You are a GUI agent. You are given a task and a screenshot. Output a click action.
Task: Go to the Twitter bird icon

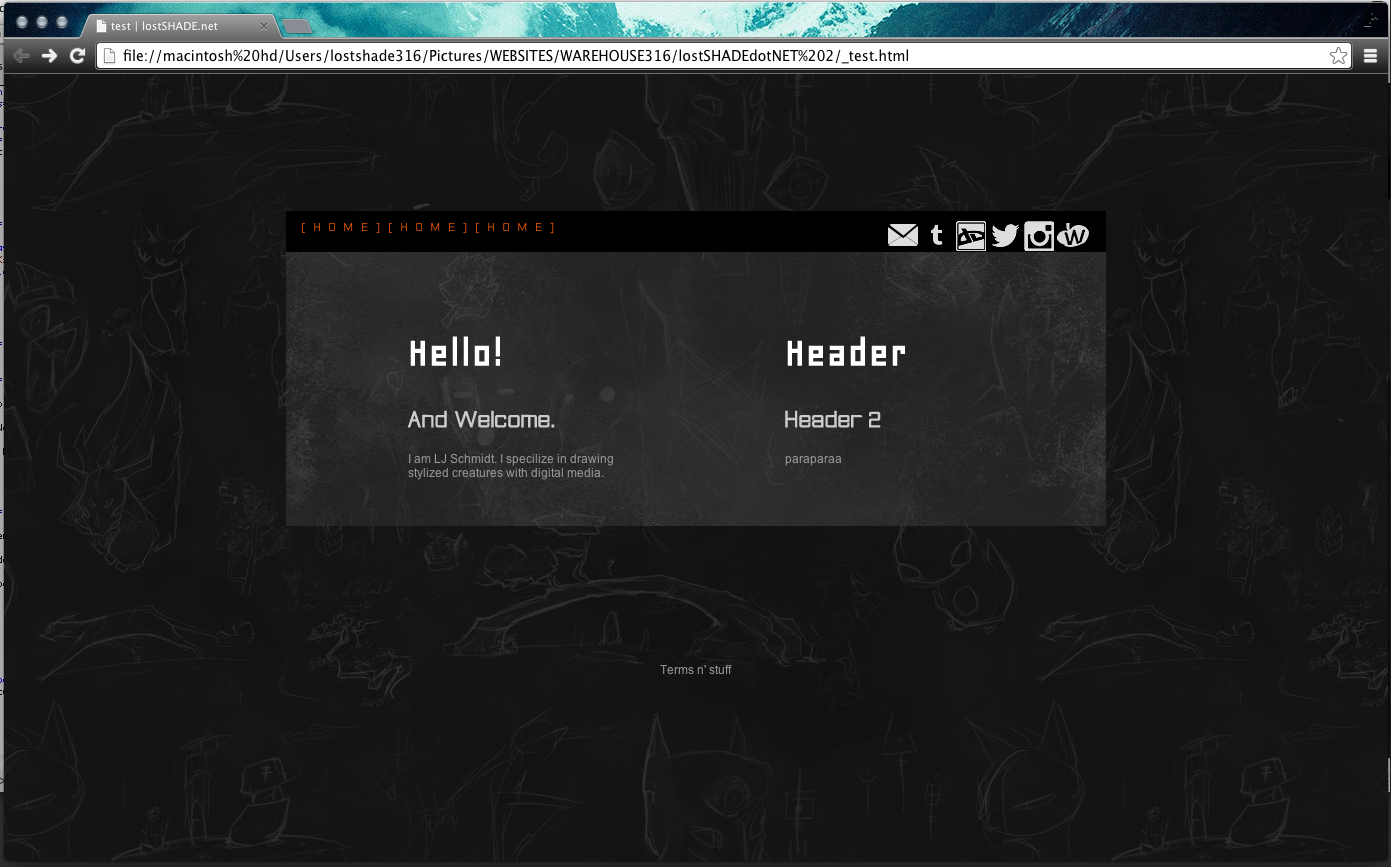tap(1005, 235)
